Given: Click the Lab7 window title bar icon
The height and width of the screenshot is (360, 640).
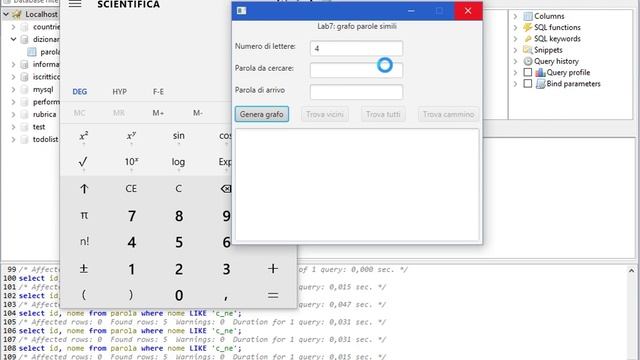Looking at the screenshot, I should [x=241, y=11].
